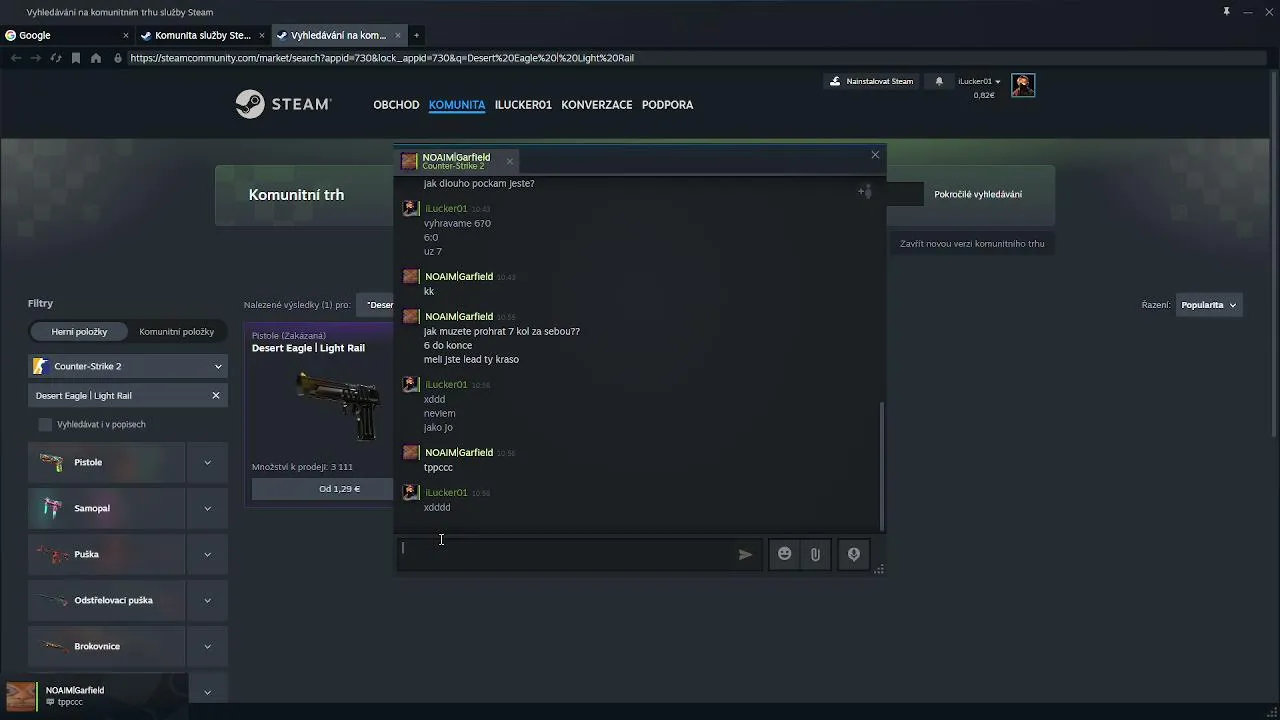The height and width of the screenshot is (720, 1280).
Task: Switch to the Komunita služby Steam tab
Action: (x=203, y=35)
